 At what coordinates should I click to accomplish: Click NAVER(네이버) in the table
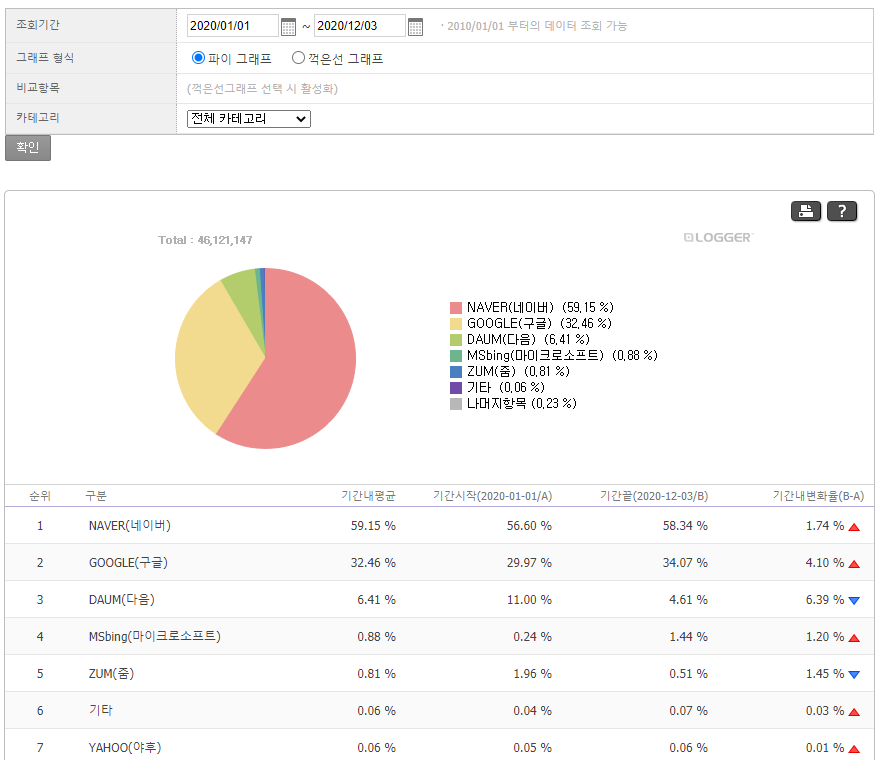[x=129, y=526]
